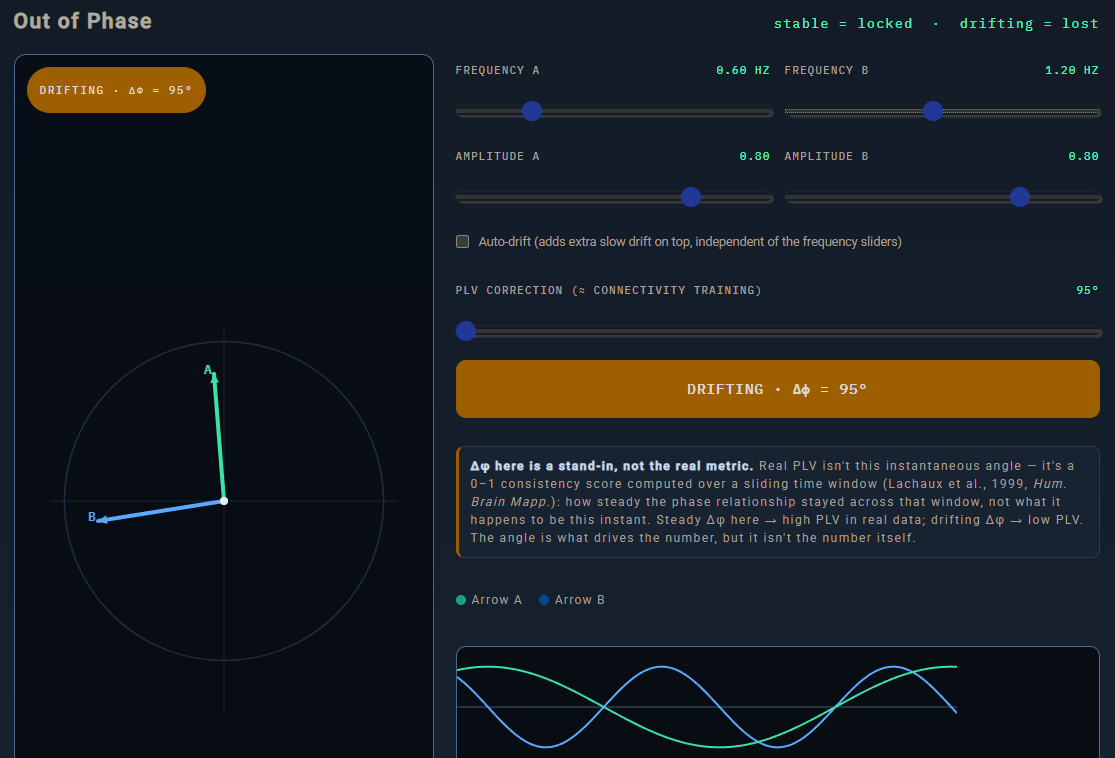Click 'Δφ here is a stand-in' bold note heading
This screenshot has height=758, width=1115.
(x=611, y=466)
